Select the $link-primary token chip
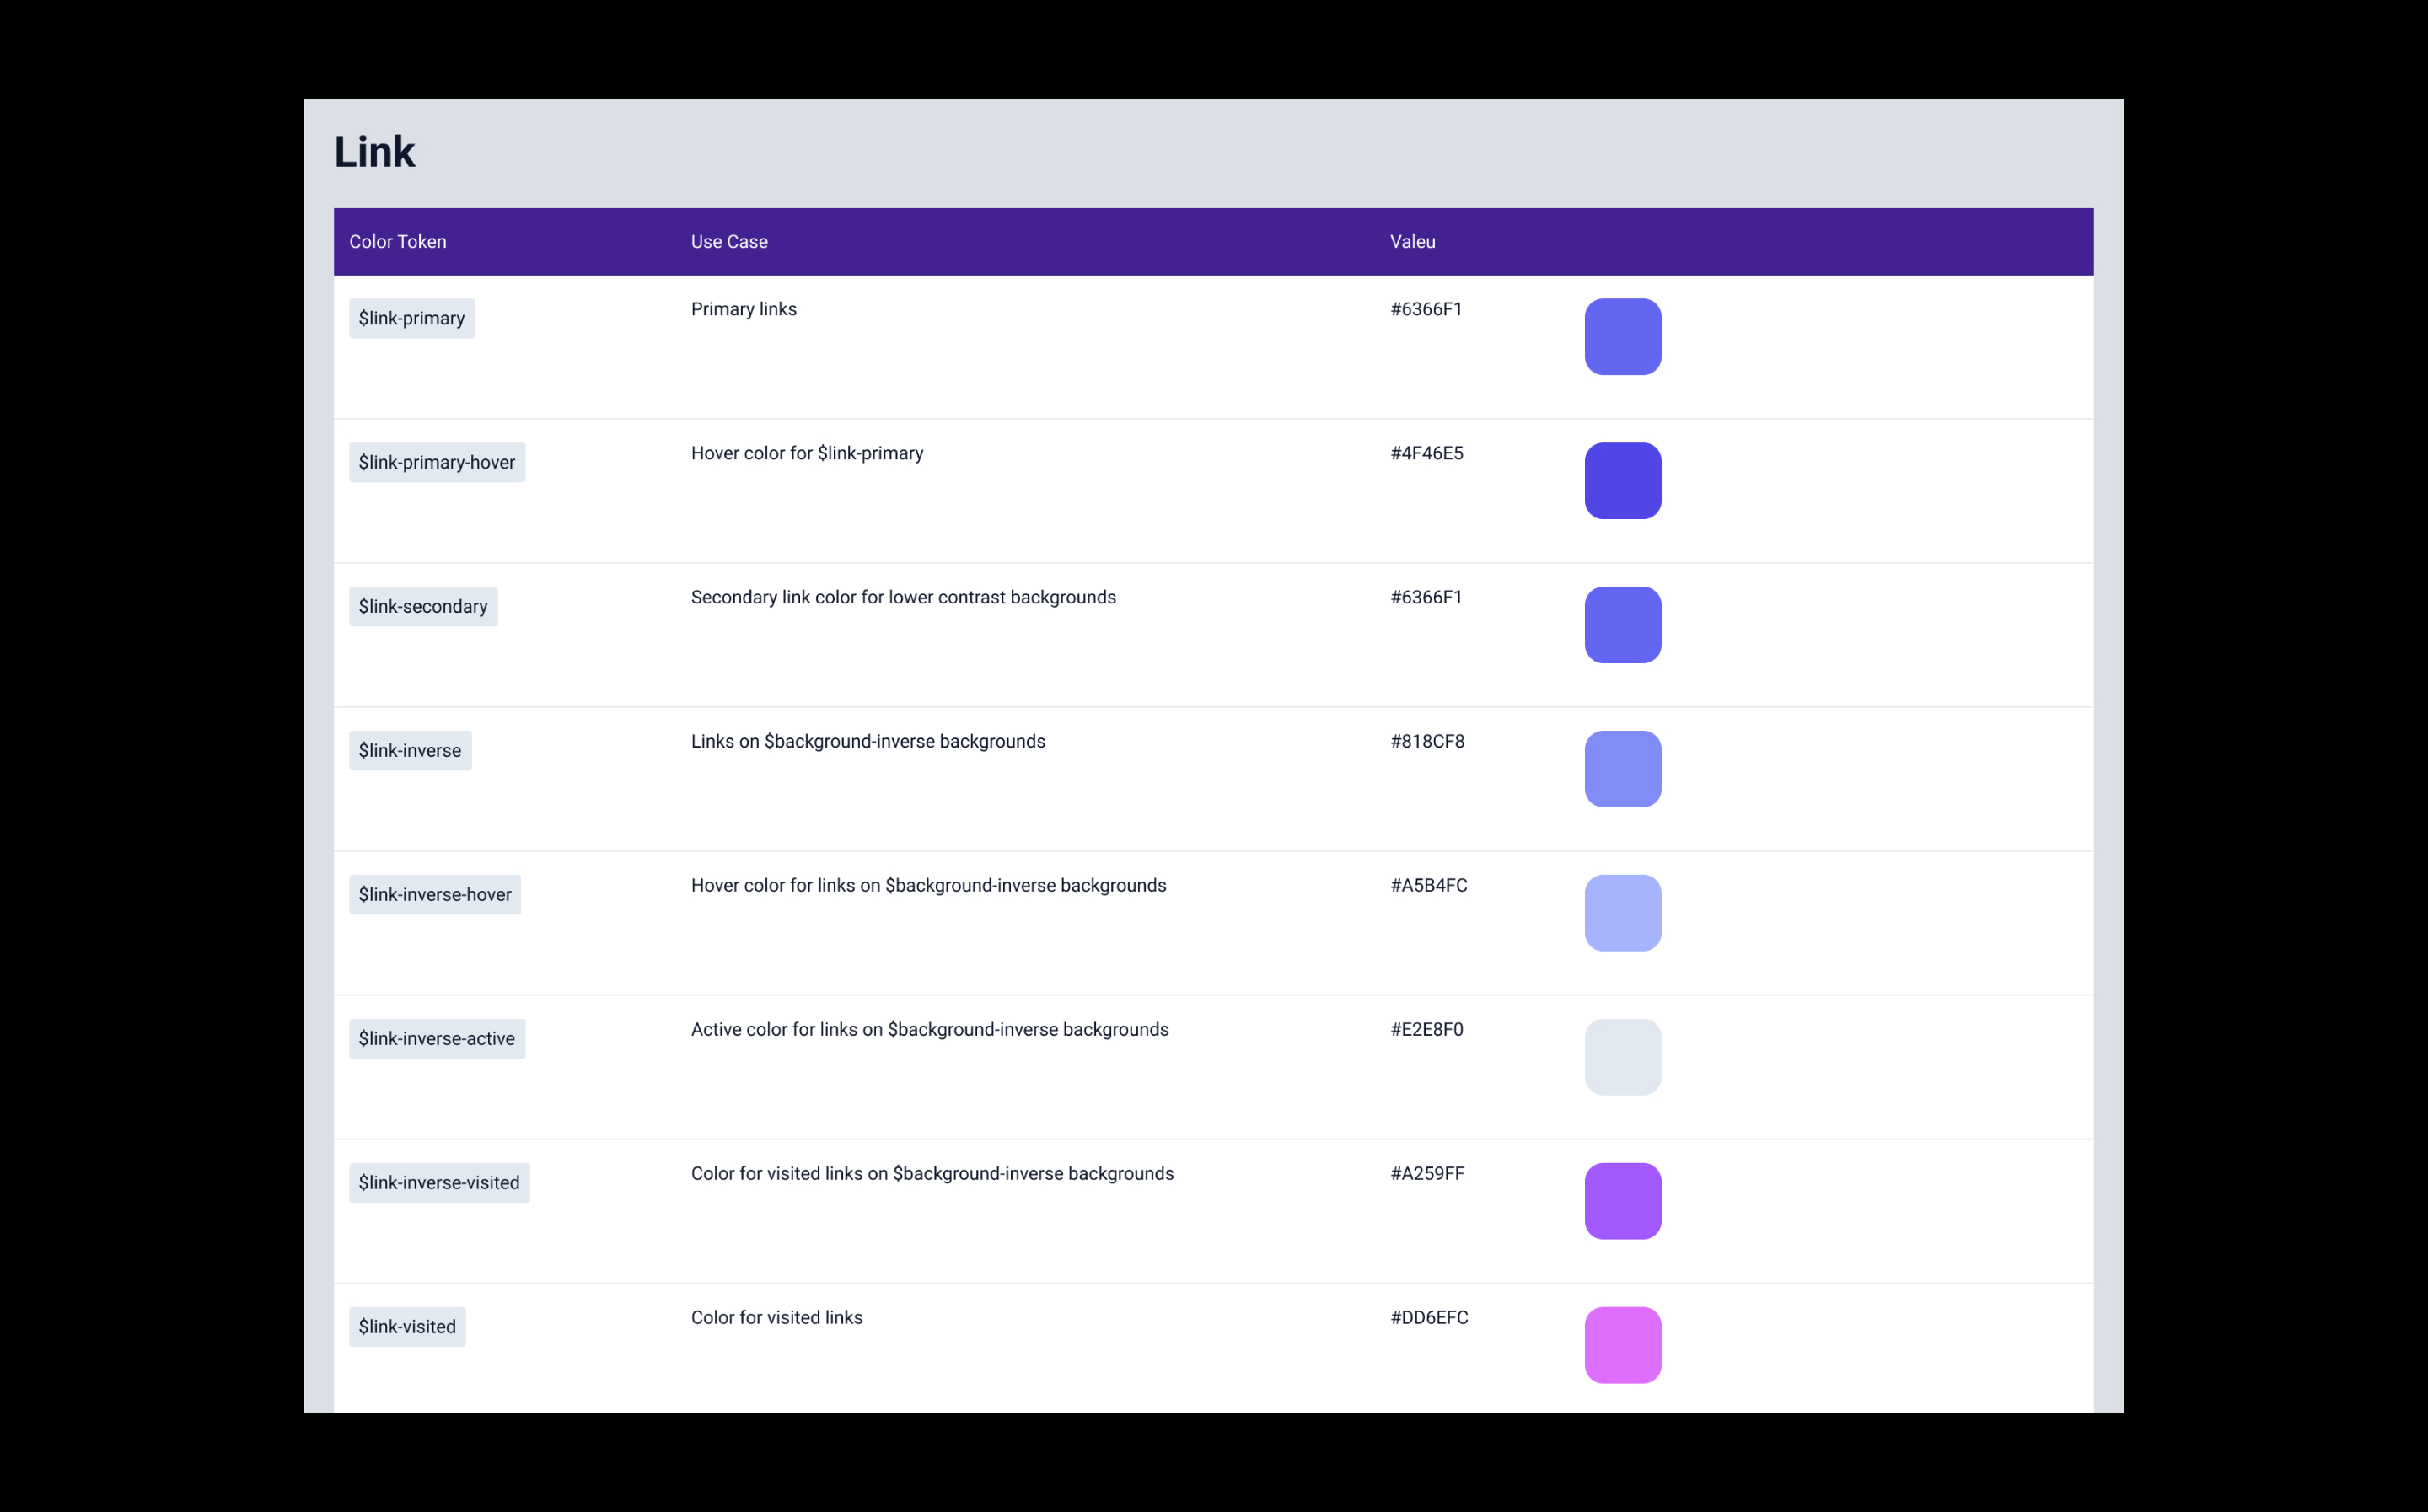Screen dimensions: 2428x1512 click(x=411, y=318)
